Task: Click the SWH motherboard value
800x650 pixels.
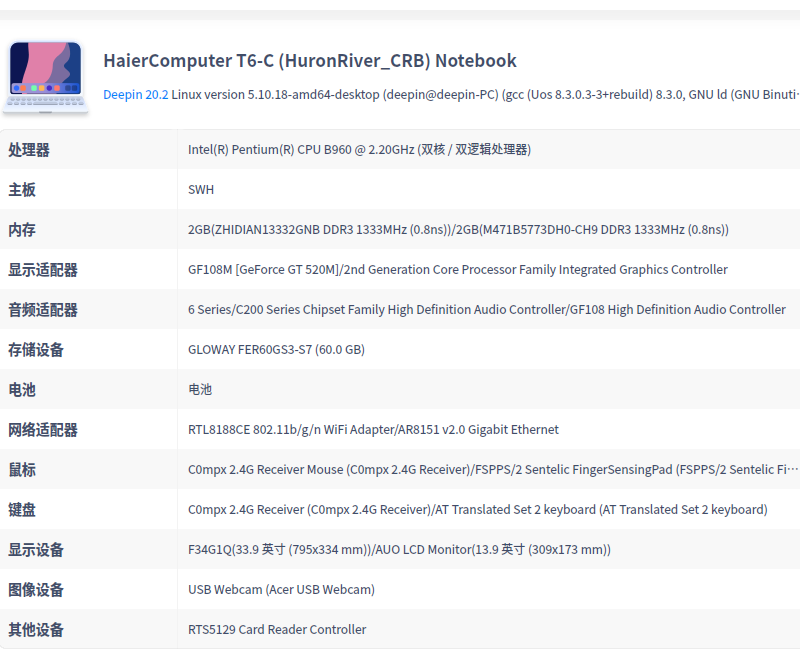Action: click(201, 190)
